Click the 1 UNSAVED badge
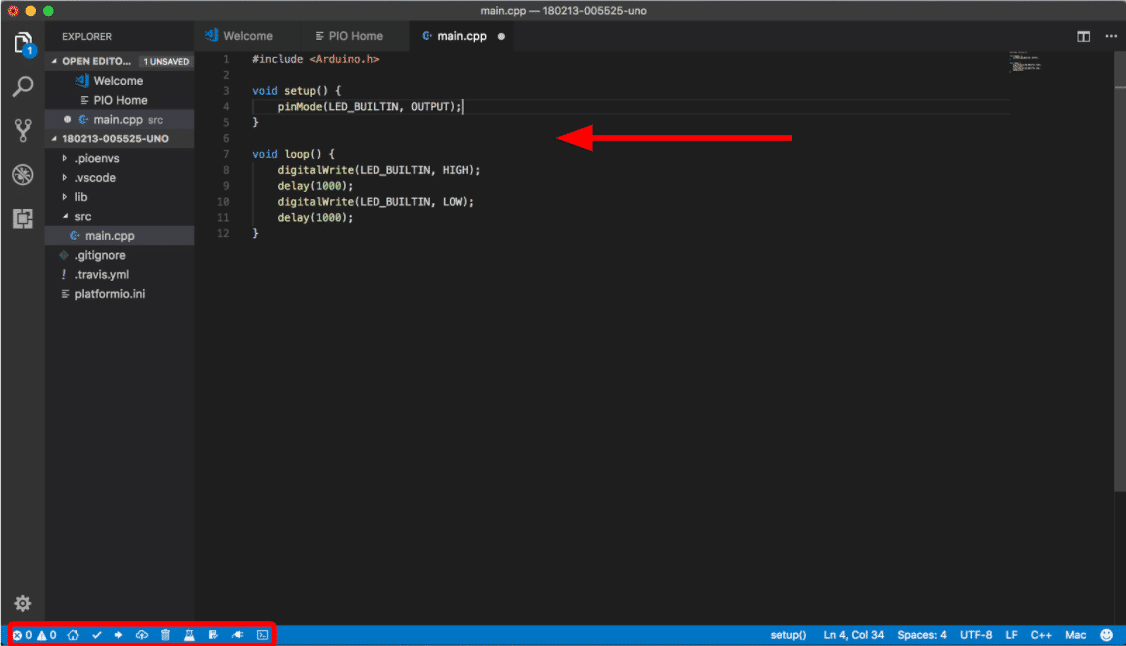The width and height of the screenshot is (1126, 646). [x=166, y=61]
